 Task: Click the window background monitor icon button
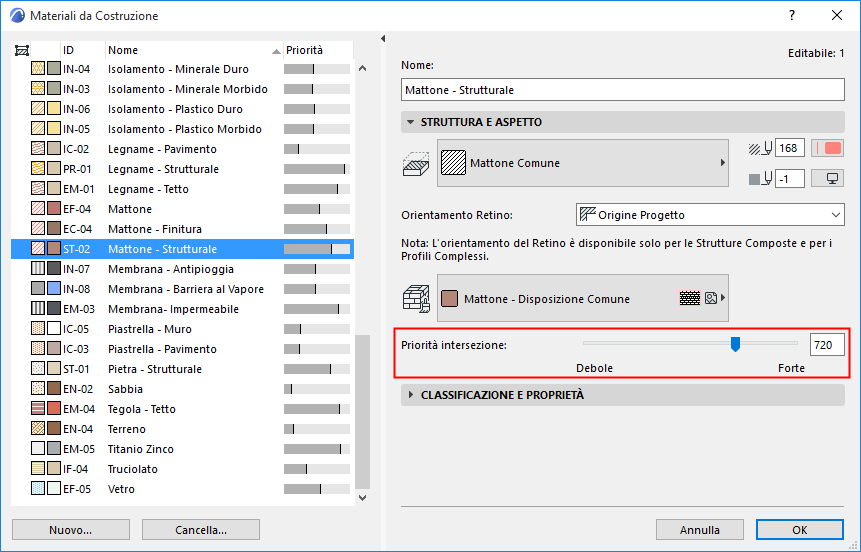pyautogui.click(x=828, y=179)
